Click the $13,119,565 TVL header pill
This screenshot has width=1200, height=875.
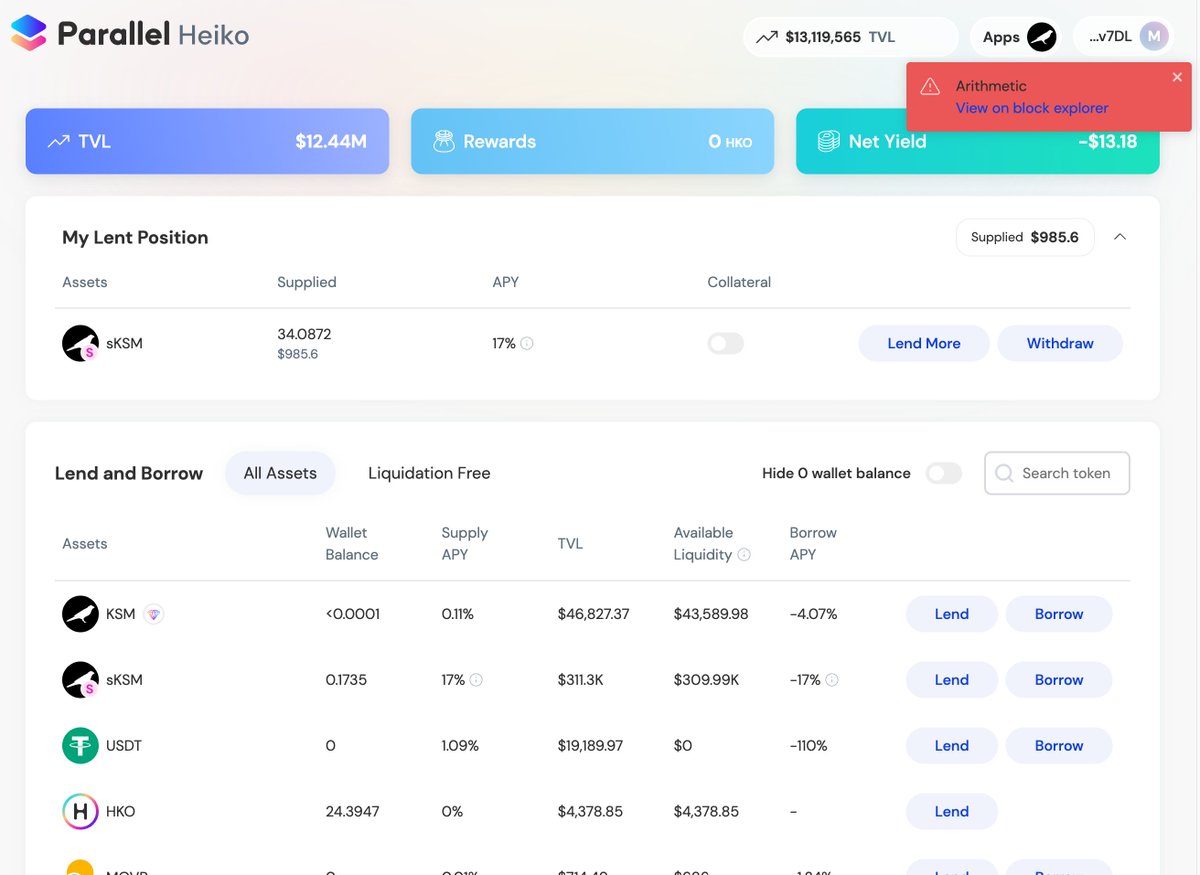coord(851,37)
